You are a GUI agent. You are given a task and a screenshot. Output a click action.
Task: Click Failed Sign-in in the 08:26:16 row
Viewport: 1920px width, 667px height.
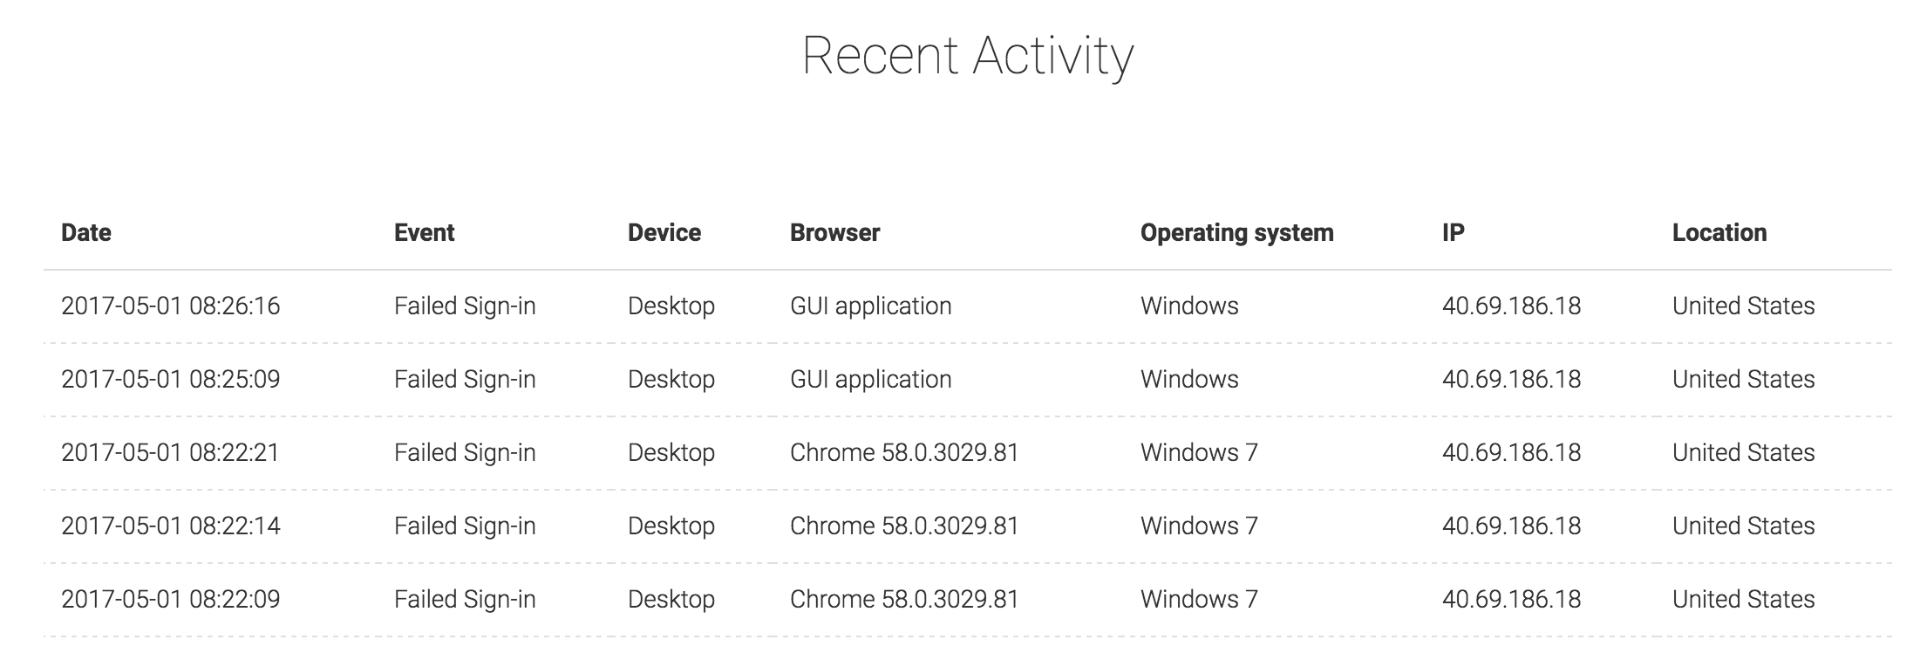pyautogui.click(x=464, y=306)
